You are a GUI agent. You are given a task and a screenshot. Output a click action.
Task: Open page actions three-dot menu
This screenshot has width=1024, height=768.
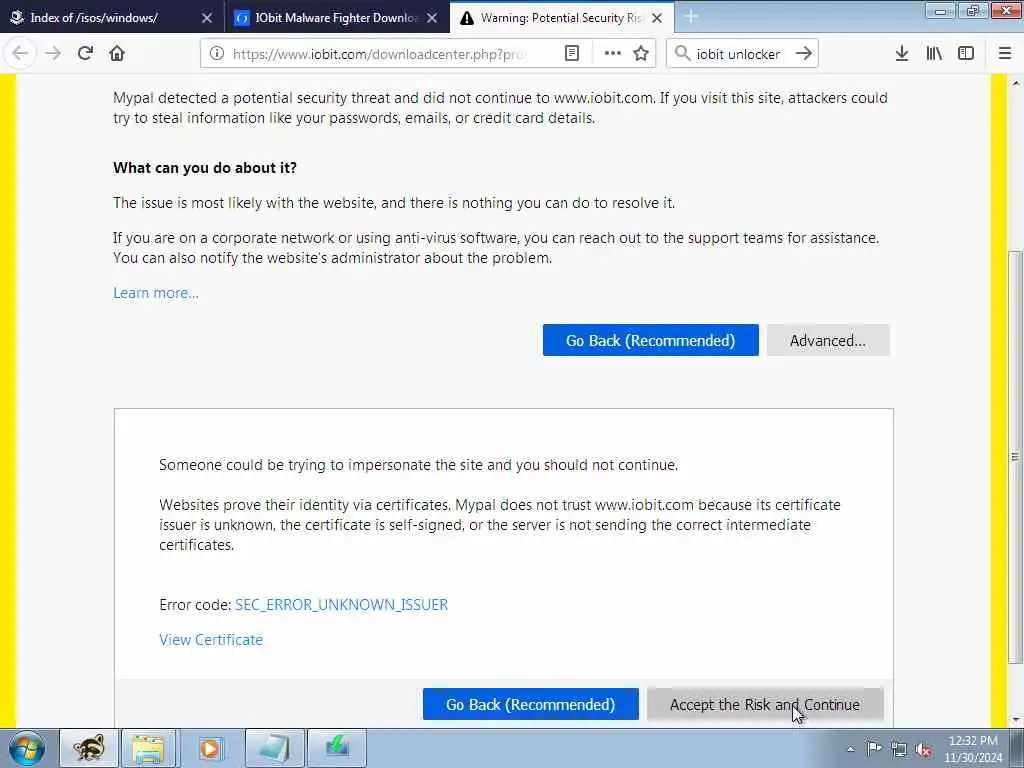tap(613, 54)
